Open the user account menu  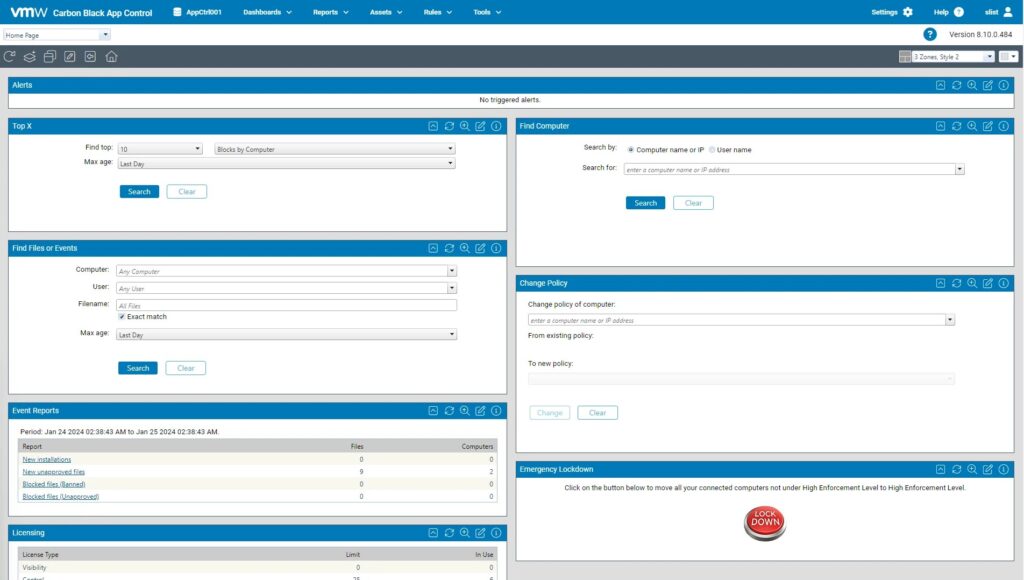(x=999, y=12)
